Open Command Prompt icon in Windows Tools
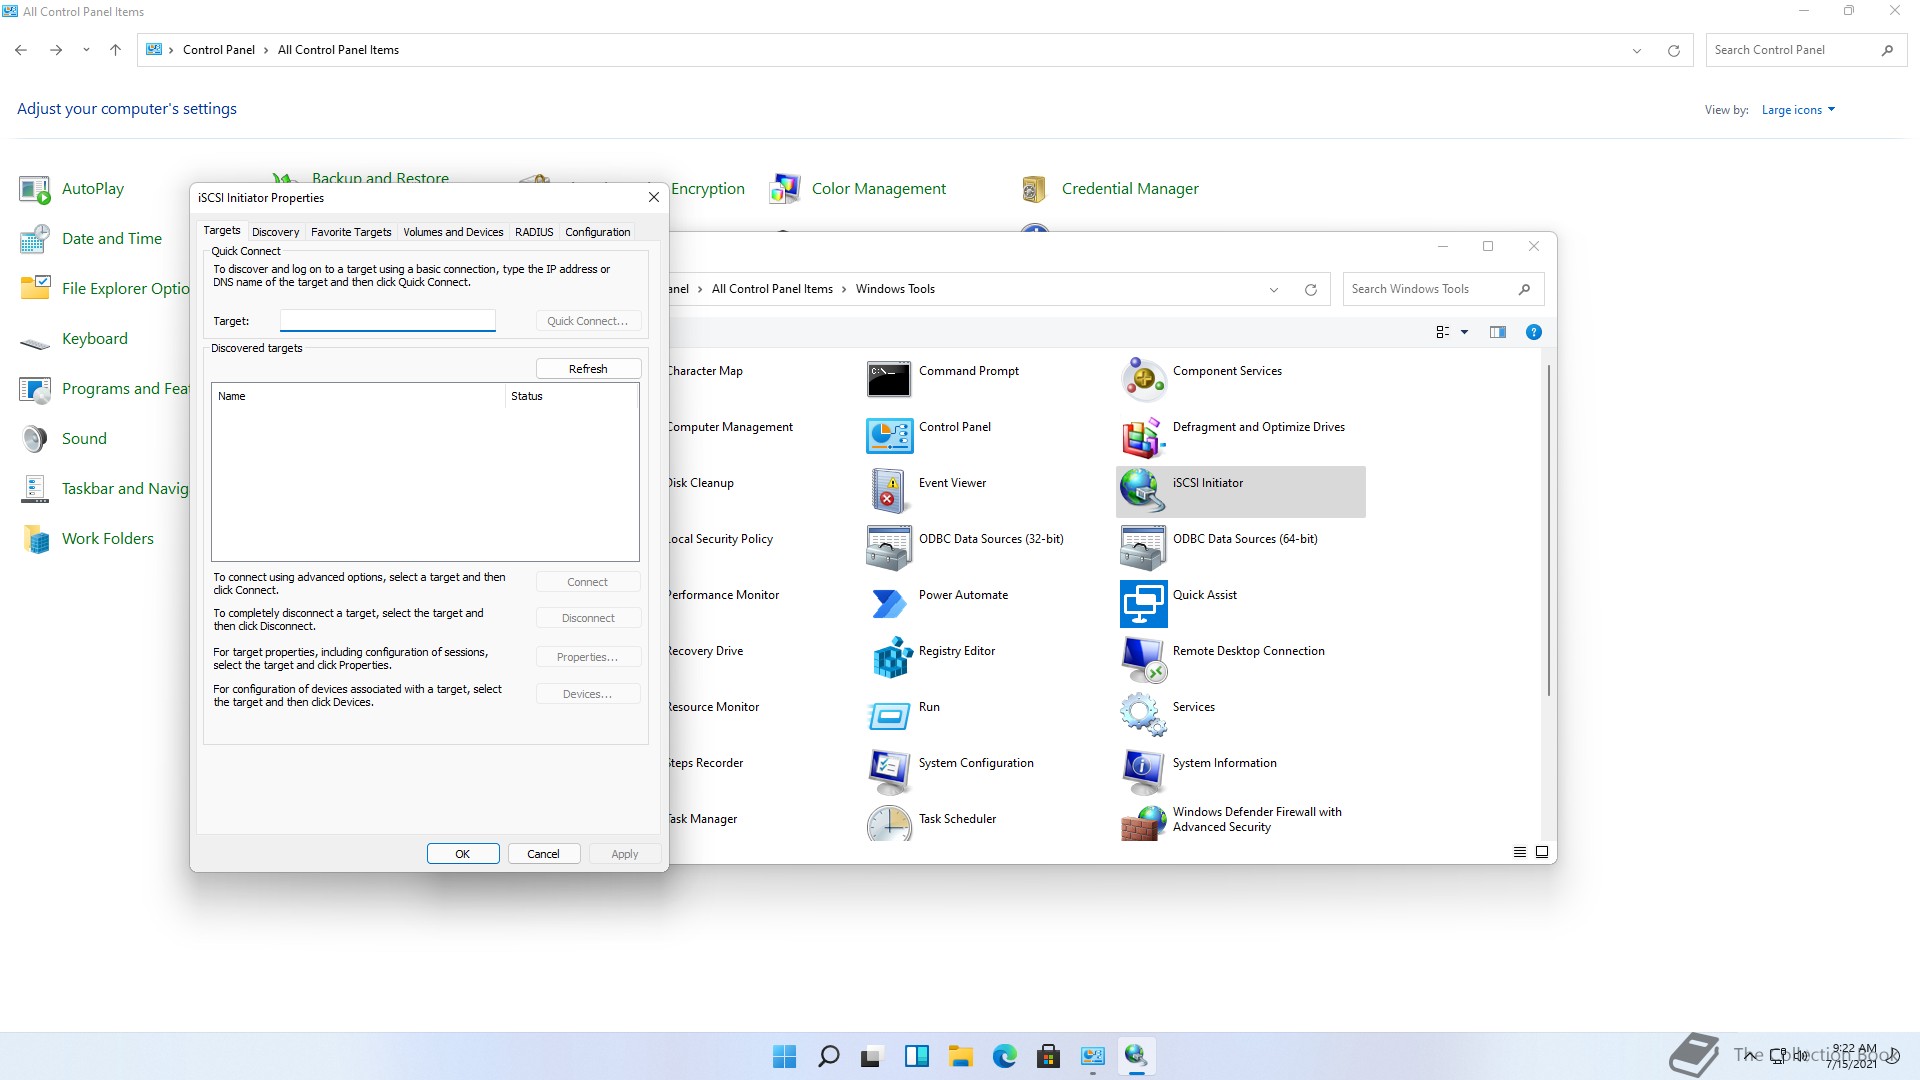Viewport: 1920px width, 1080px height. (x=889, y=379)
